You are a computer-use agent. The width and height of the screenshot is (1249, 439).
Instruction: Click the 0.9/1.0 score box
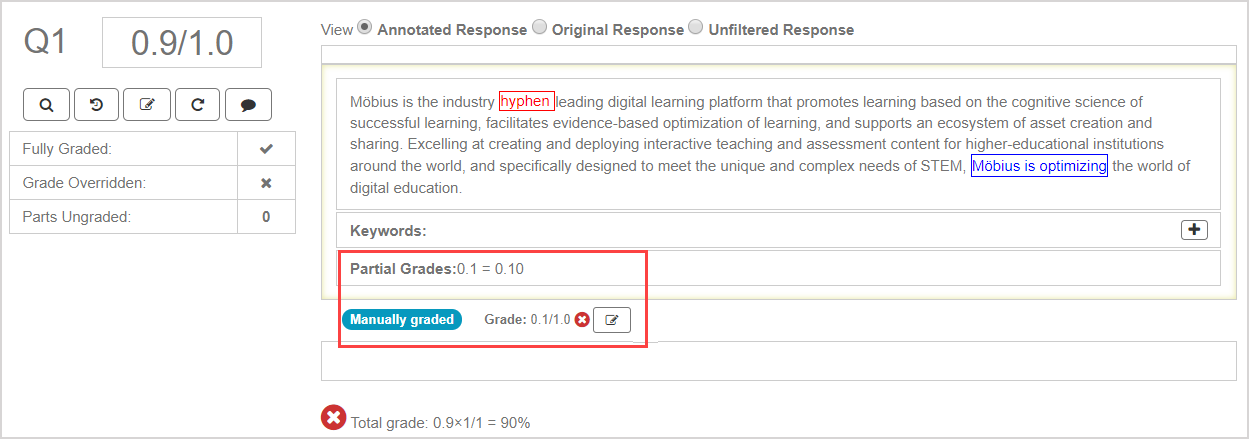(182, 43)
